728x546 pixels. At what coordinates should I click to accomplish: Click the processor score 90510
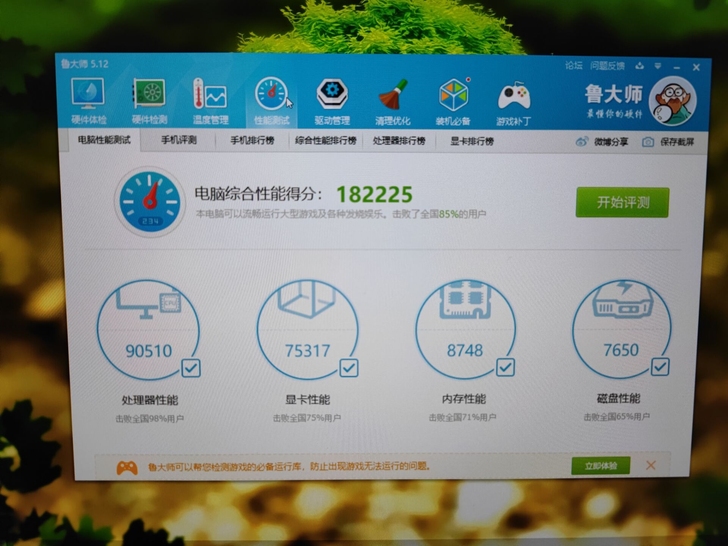(x=149, y=351)
